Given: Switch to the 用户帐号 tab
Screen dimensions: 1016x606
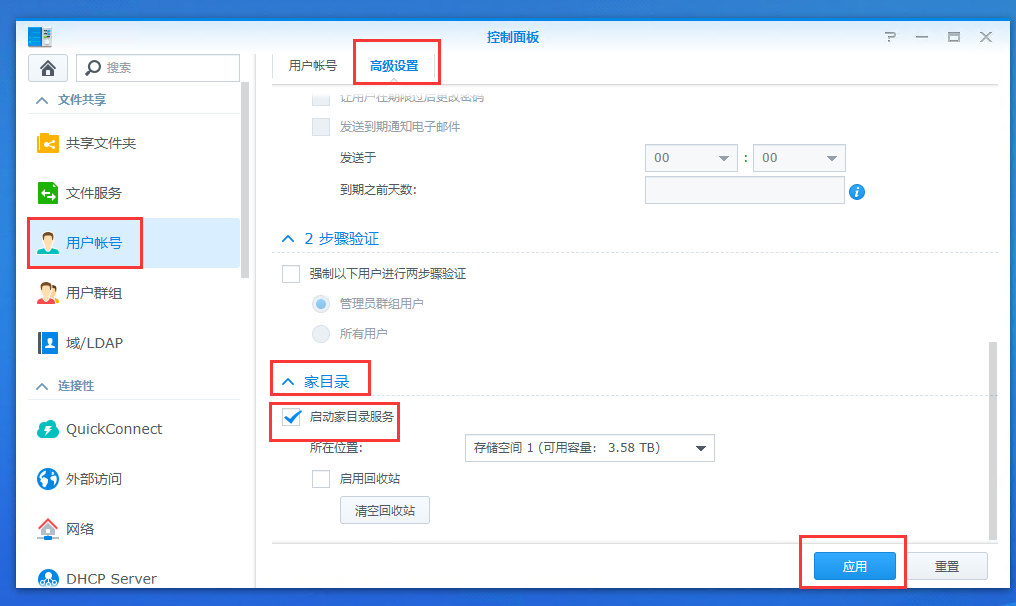Looking at the screenshot, I should tap(313, 65).
